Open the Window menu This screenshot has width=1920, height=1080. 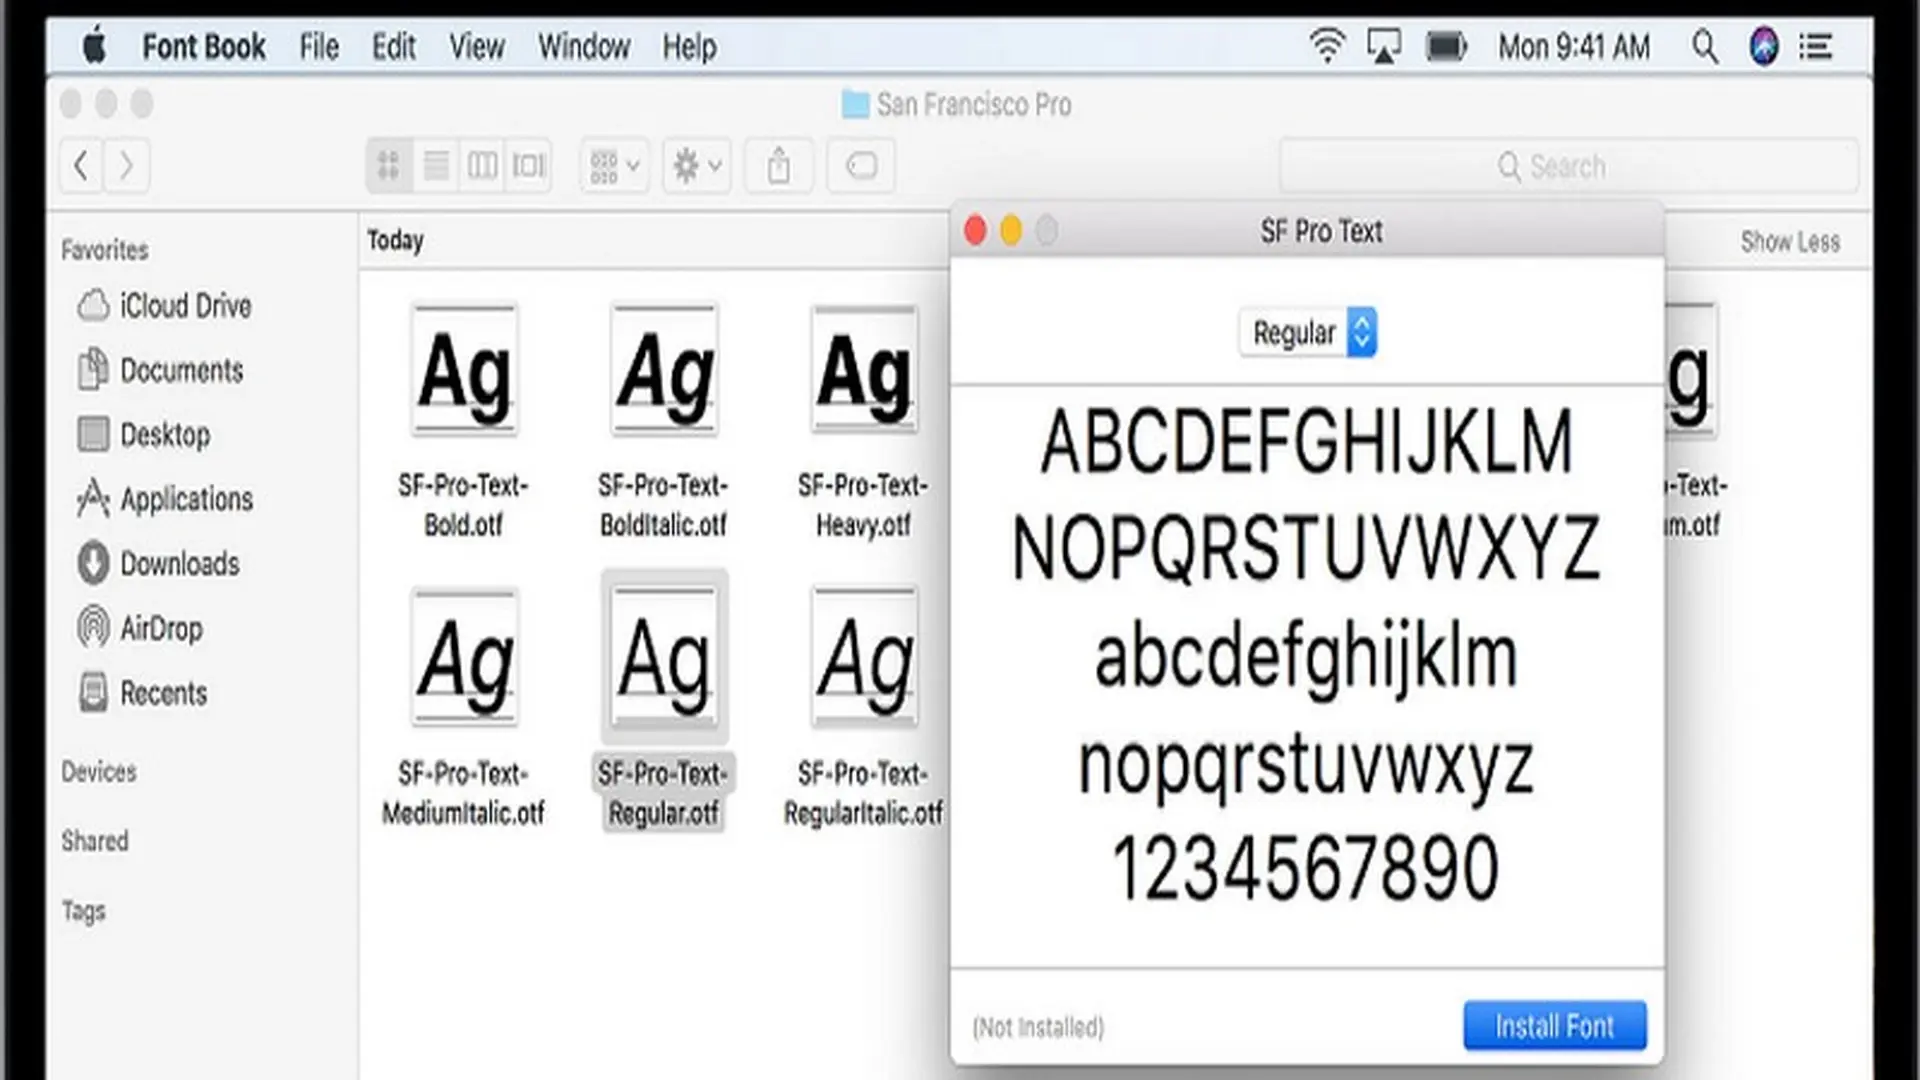pyautogui.click(x=584, y=47)
